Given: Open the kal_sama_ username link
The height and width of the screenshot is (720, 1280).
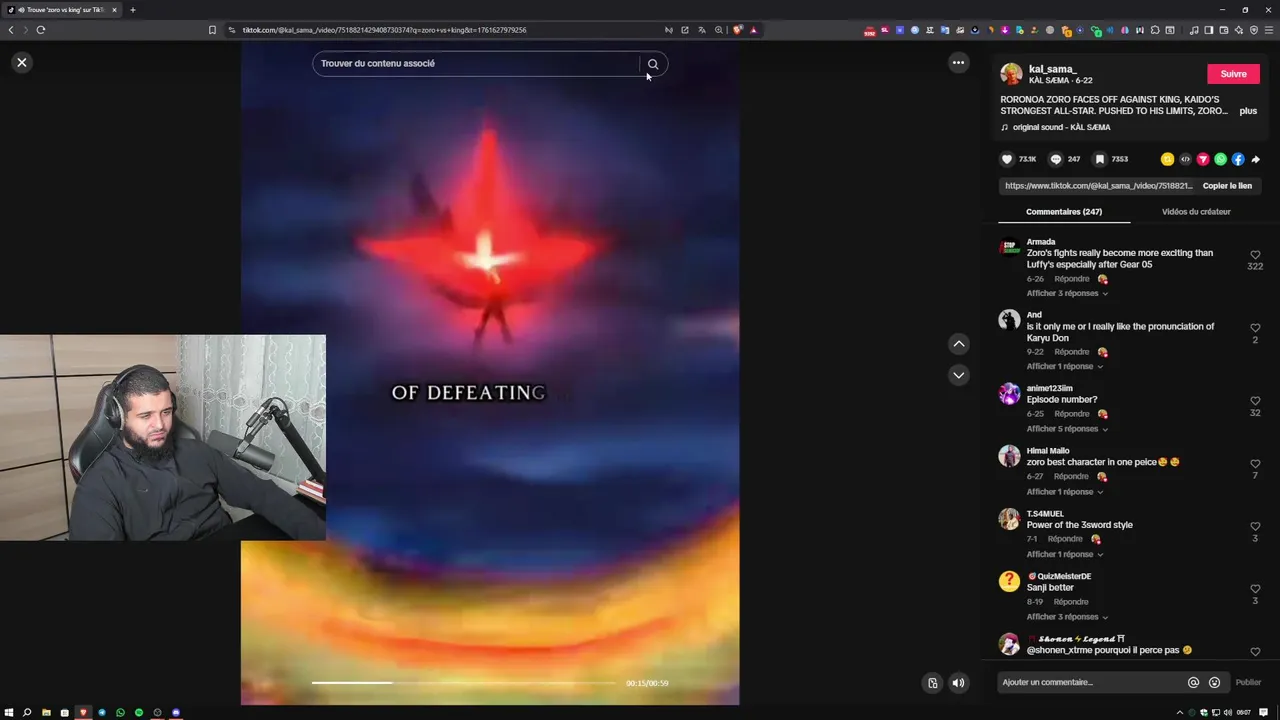Looking at the screenshot, I should tap(1052, 69).
